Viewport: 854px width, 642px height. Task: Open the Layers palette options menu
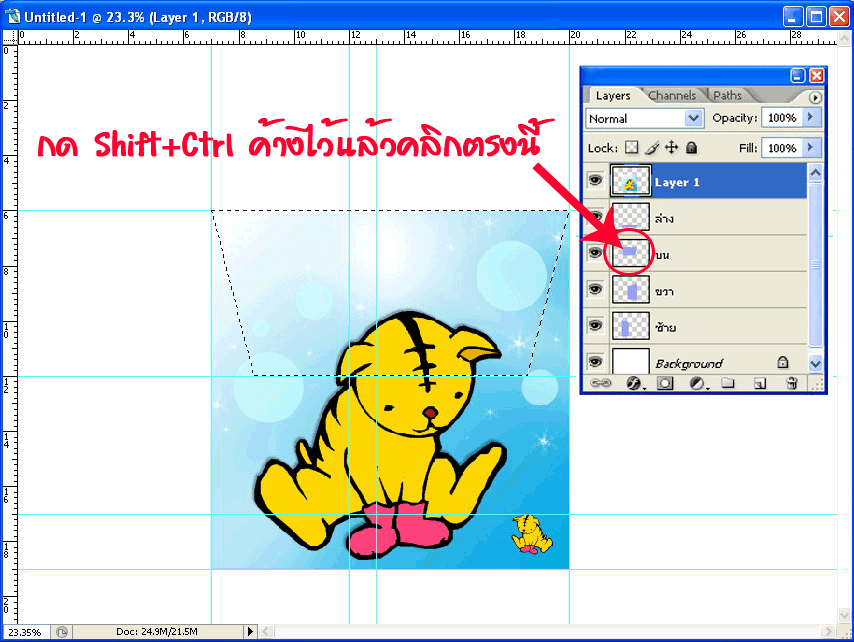click(x=814, y=97)
